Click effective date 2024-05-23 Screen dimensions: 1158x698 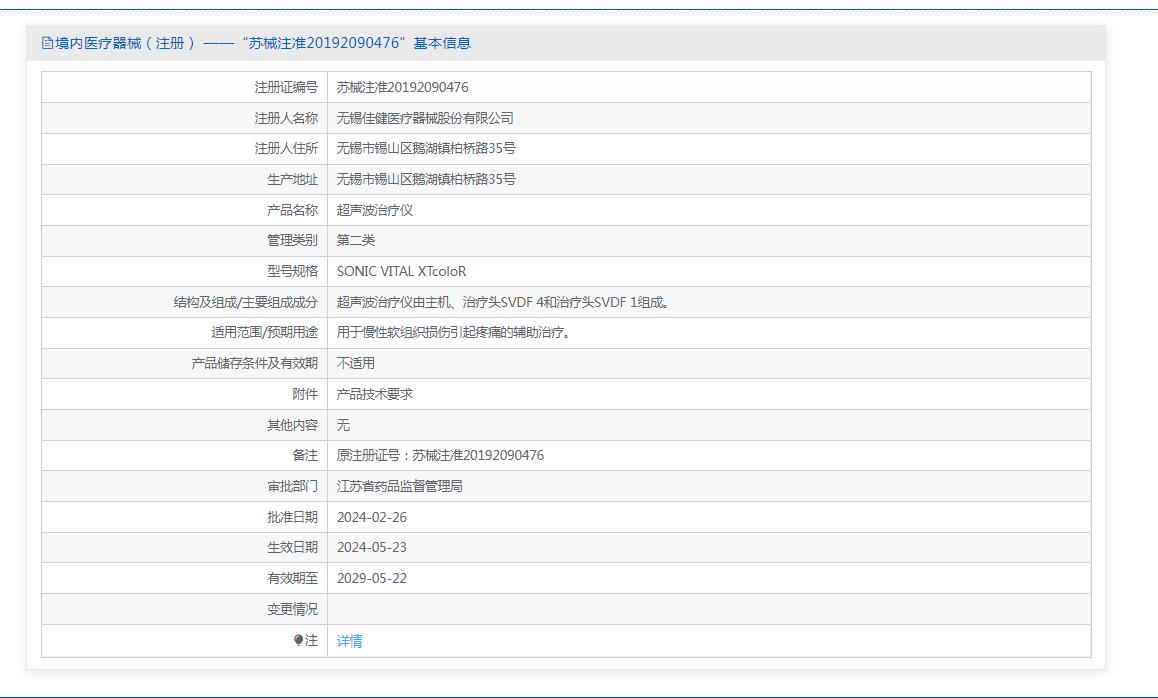pos(371,547)
